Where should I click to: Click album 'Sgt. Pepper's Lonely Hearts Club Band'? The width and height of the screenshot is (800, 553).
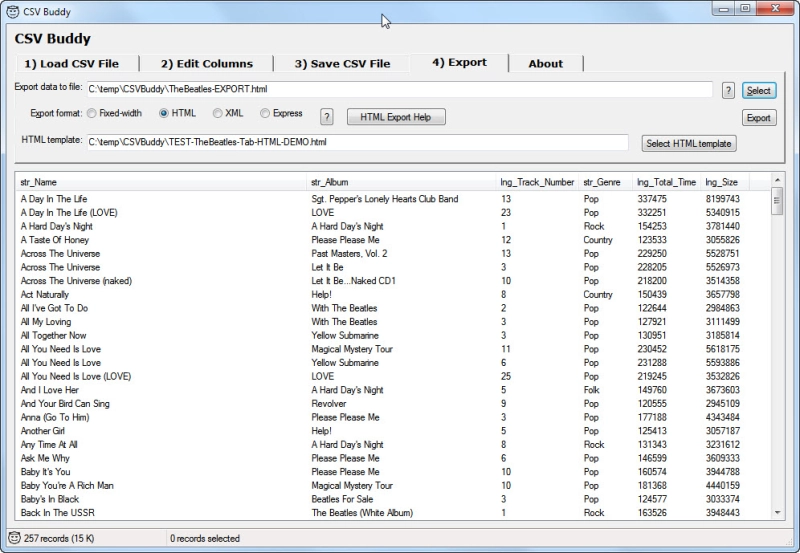pos(385,199)
